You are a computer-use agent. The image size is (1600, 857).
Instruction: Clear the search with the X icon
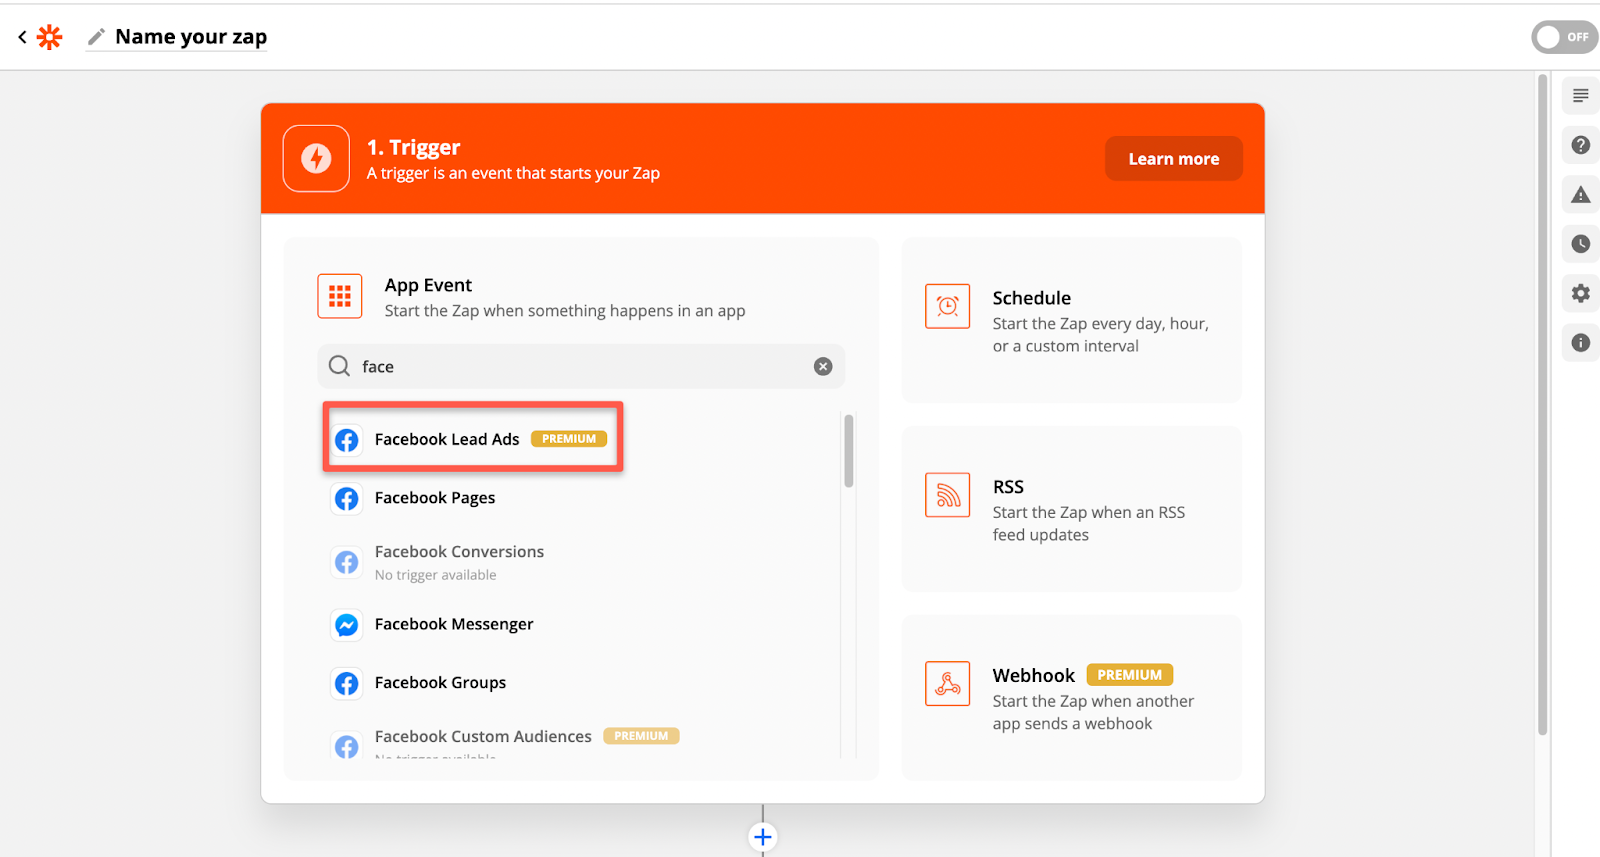823,366
